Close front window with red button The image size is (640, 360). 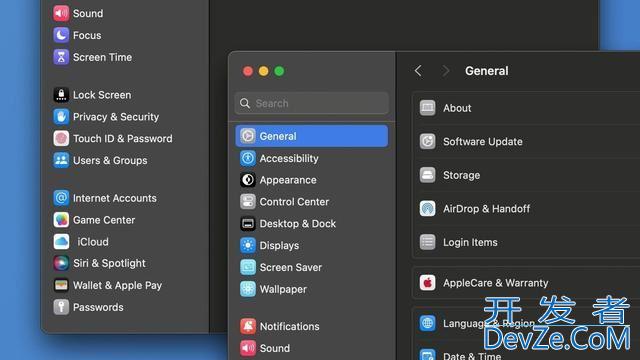click(248, 71)
